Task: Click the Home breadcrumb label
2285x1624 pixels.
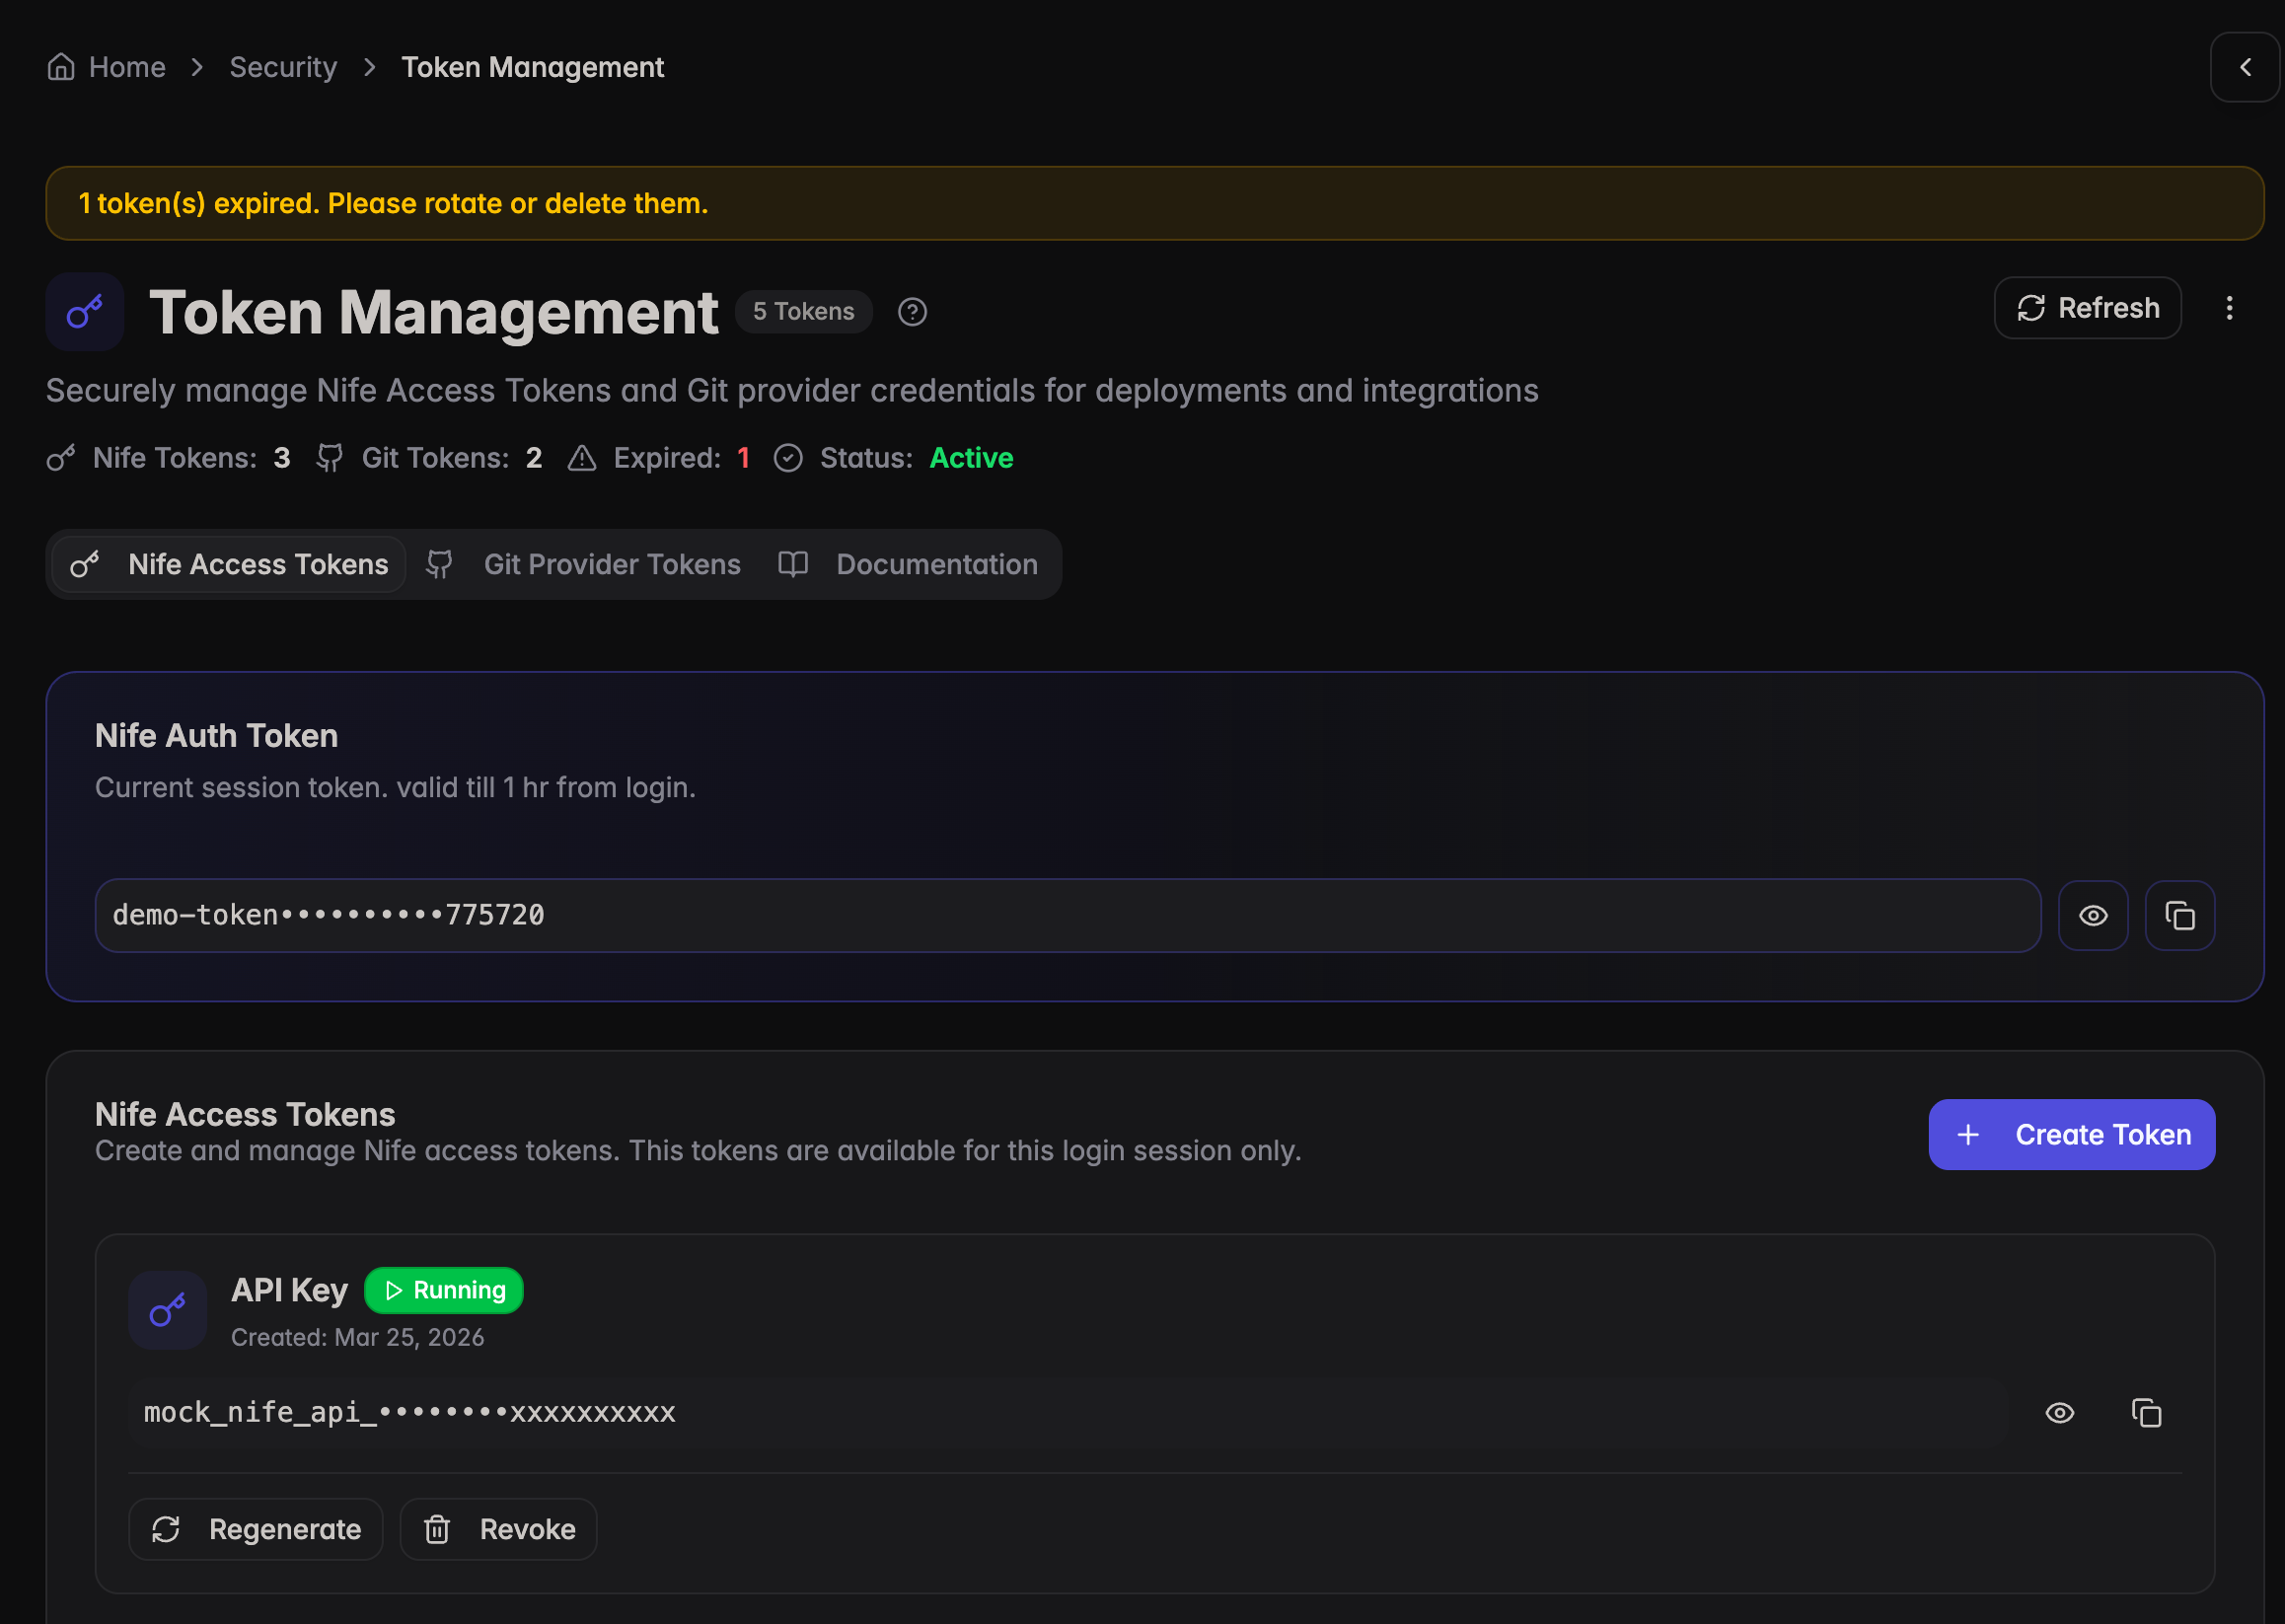Action: pyautogui.click(x=127, y=67)
